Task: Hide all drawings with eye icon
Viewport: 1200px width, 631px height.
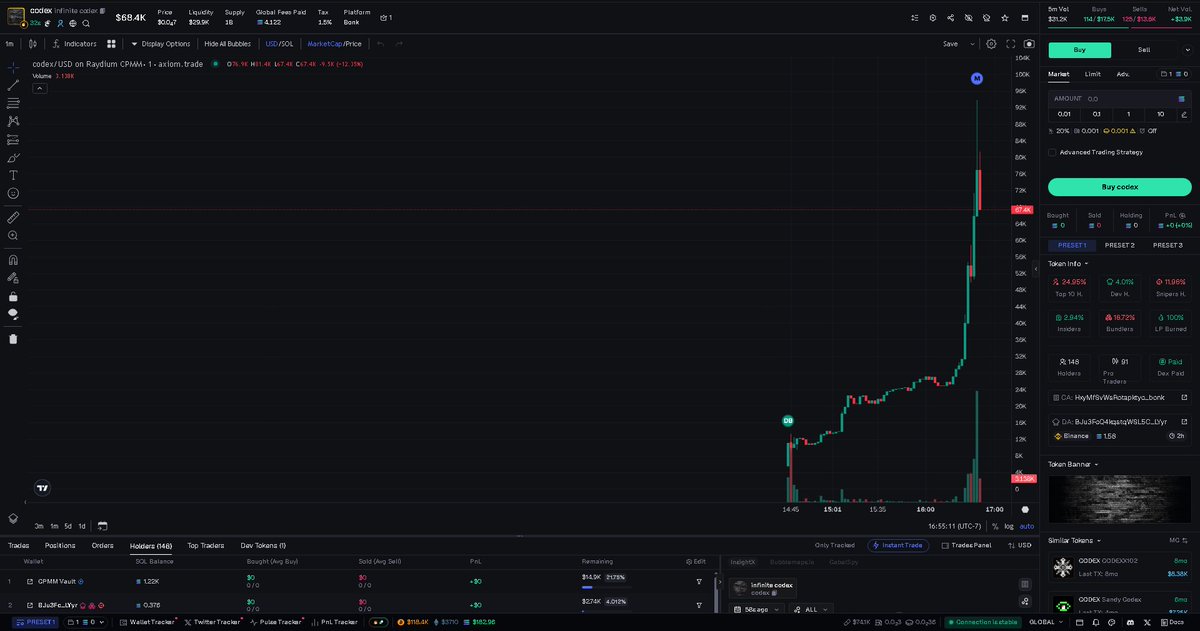Action: click(13, 314)
